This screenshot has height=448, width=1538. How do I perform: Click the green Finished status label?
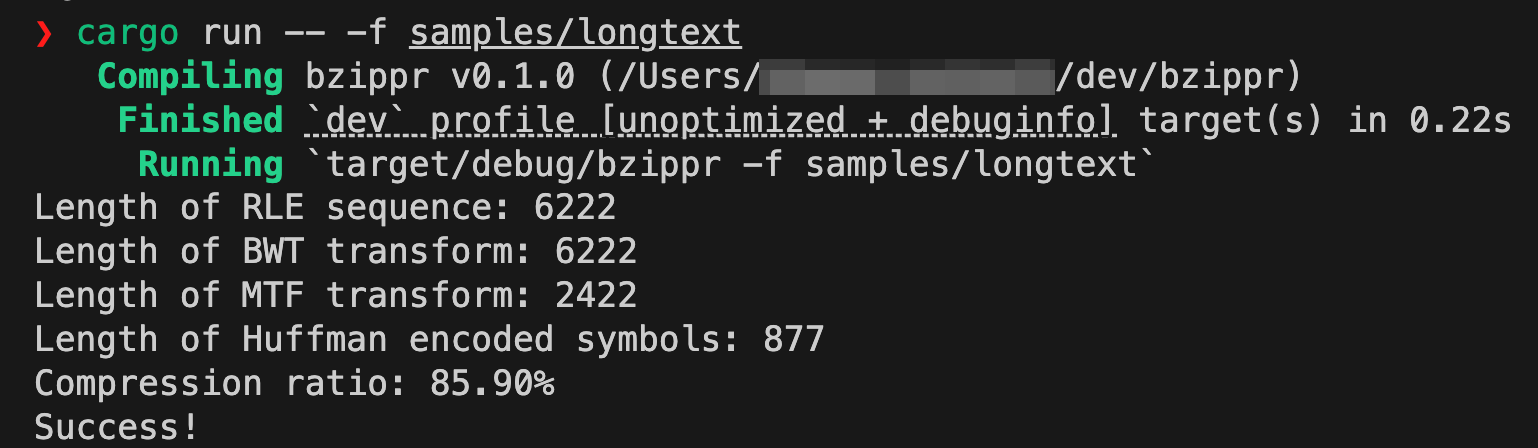pyautogui.click(x=200, y=120)
